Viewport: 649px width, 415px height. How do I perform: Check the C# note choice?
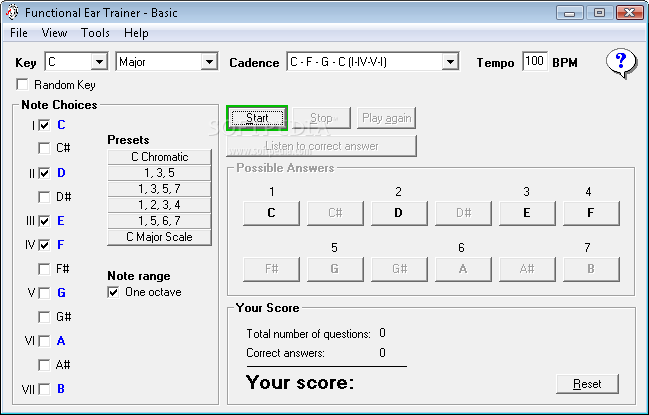44,148
